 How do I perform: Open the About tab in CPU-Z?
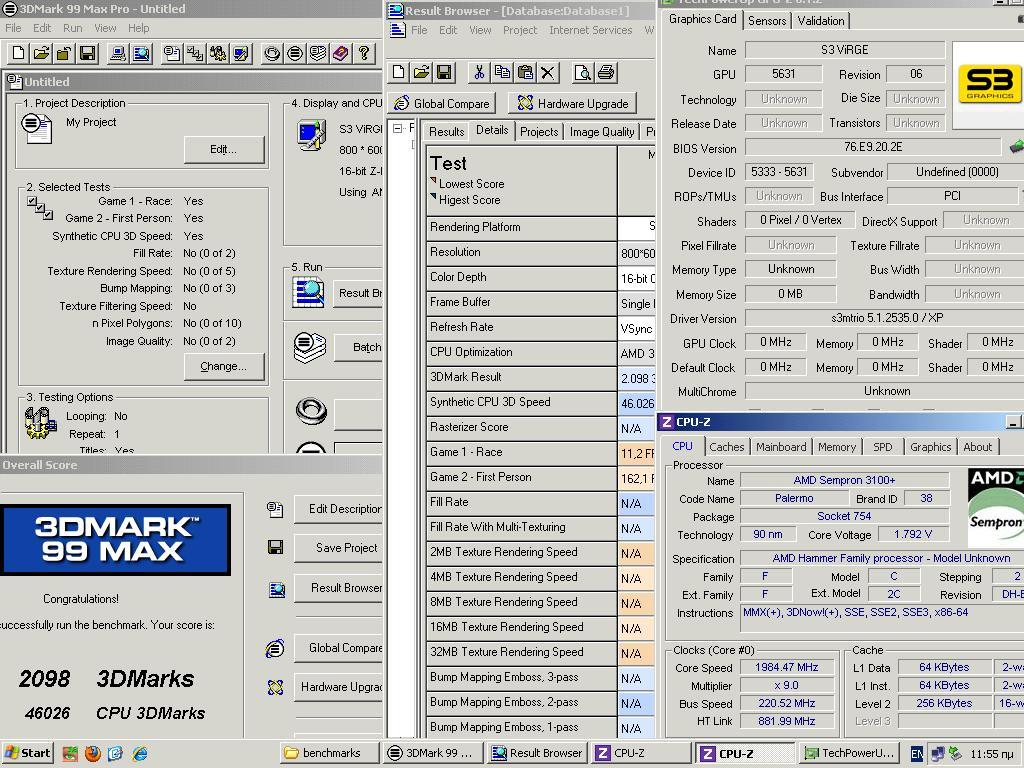click(x=977, y=447)
